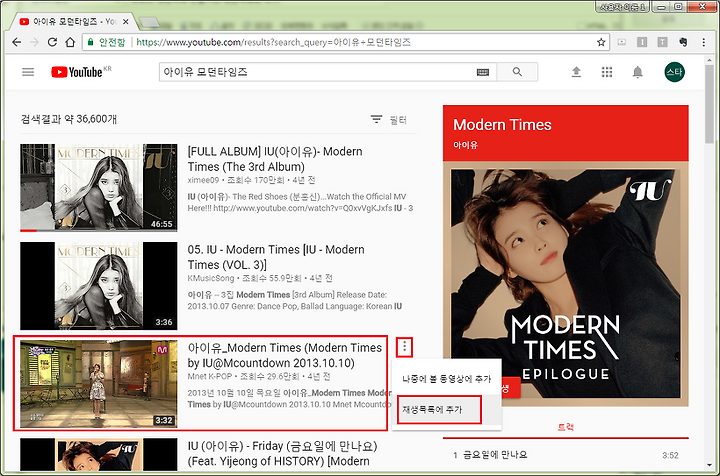
Task: Open the FULL ALBUM Modern Times thumbnail
Action: (x=98, y=187)
